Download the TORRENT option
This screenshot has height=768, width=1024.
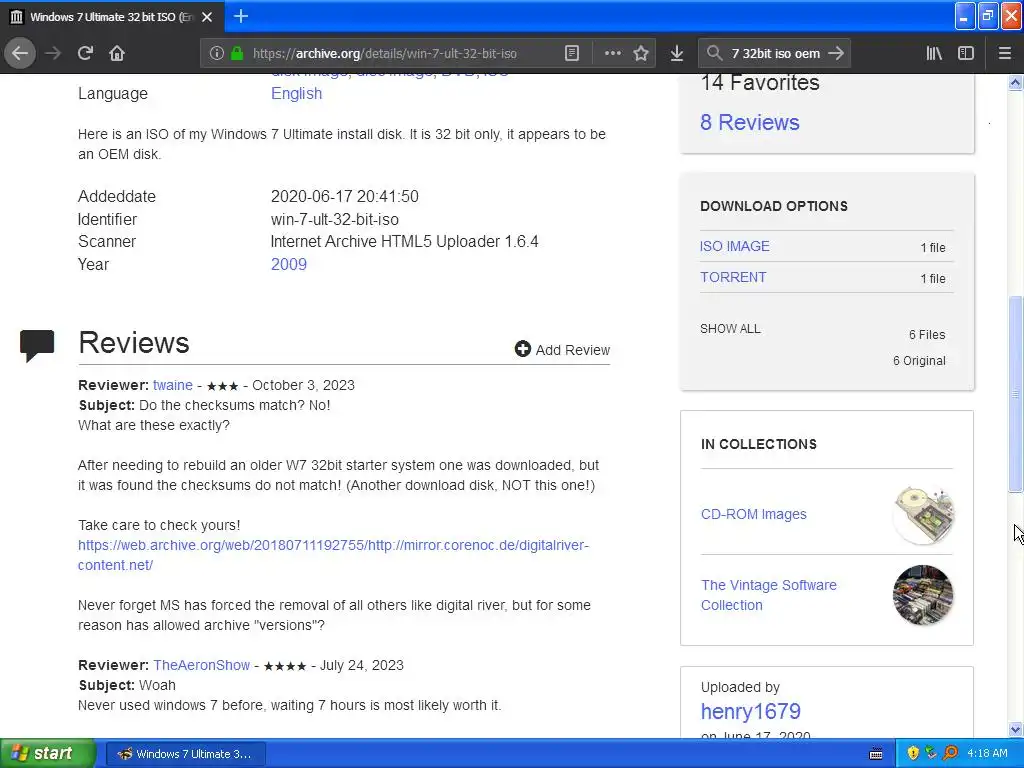[x=733, y=277]
